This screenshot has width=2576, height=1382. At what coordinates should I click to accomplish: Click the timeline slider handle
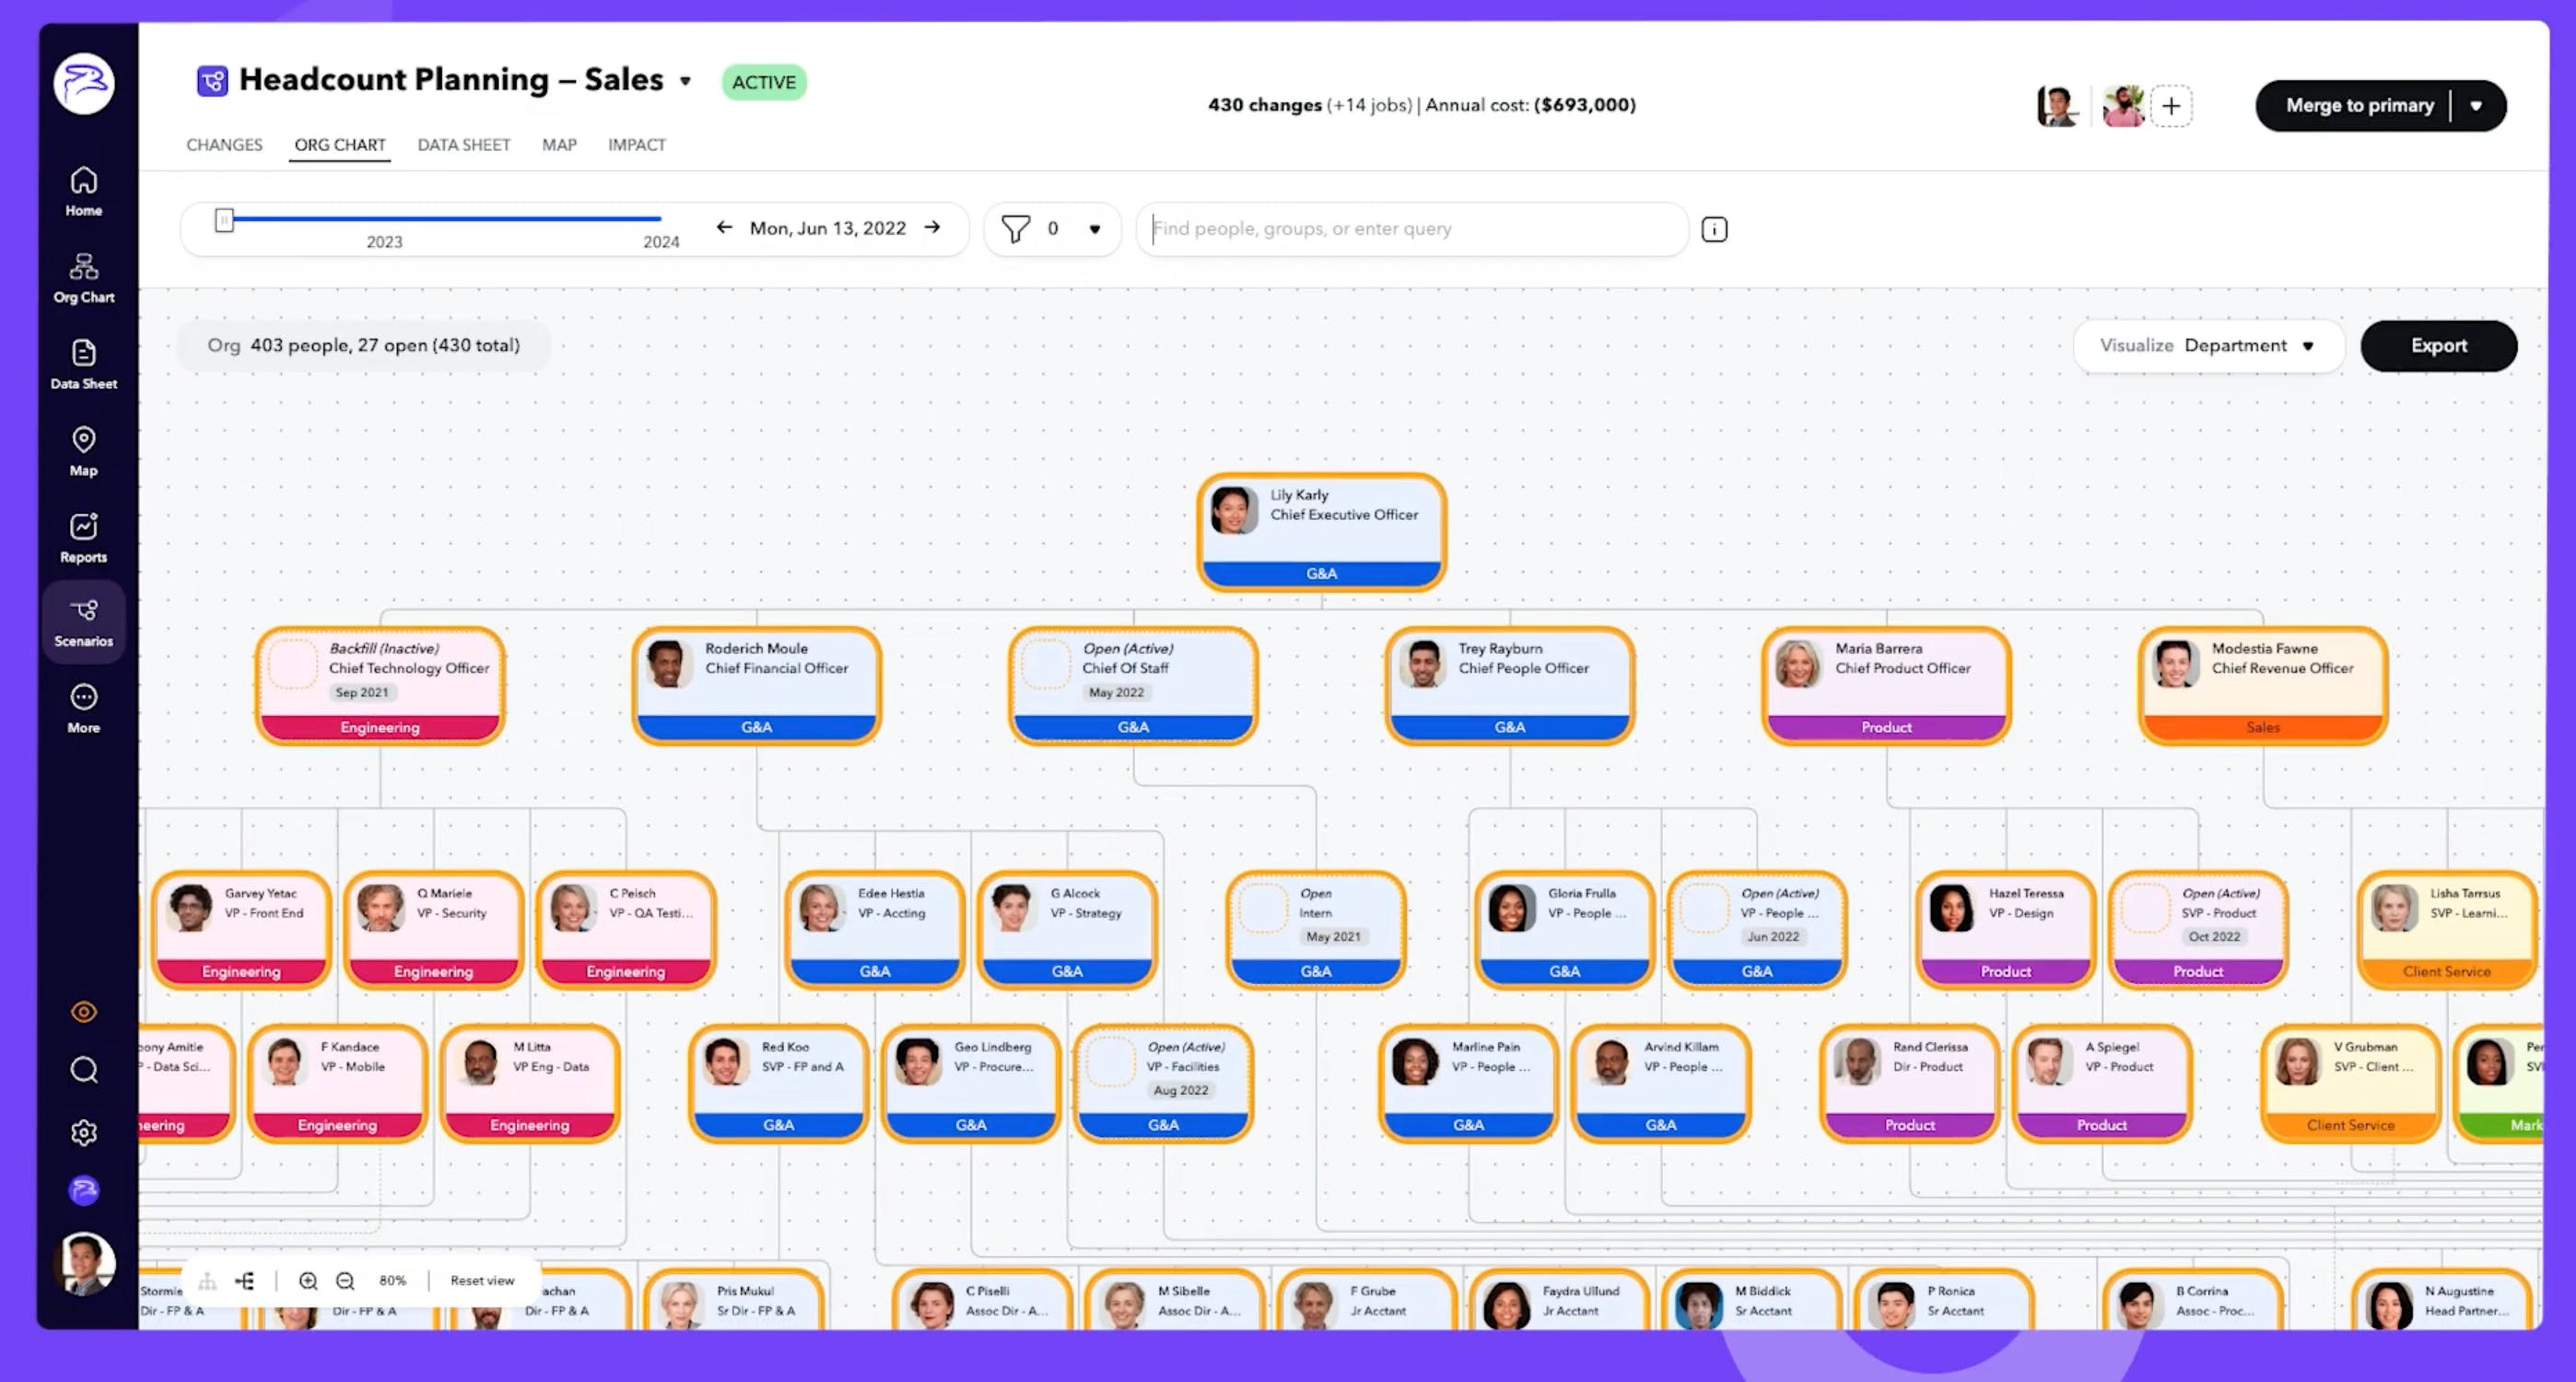[224, 220]
